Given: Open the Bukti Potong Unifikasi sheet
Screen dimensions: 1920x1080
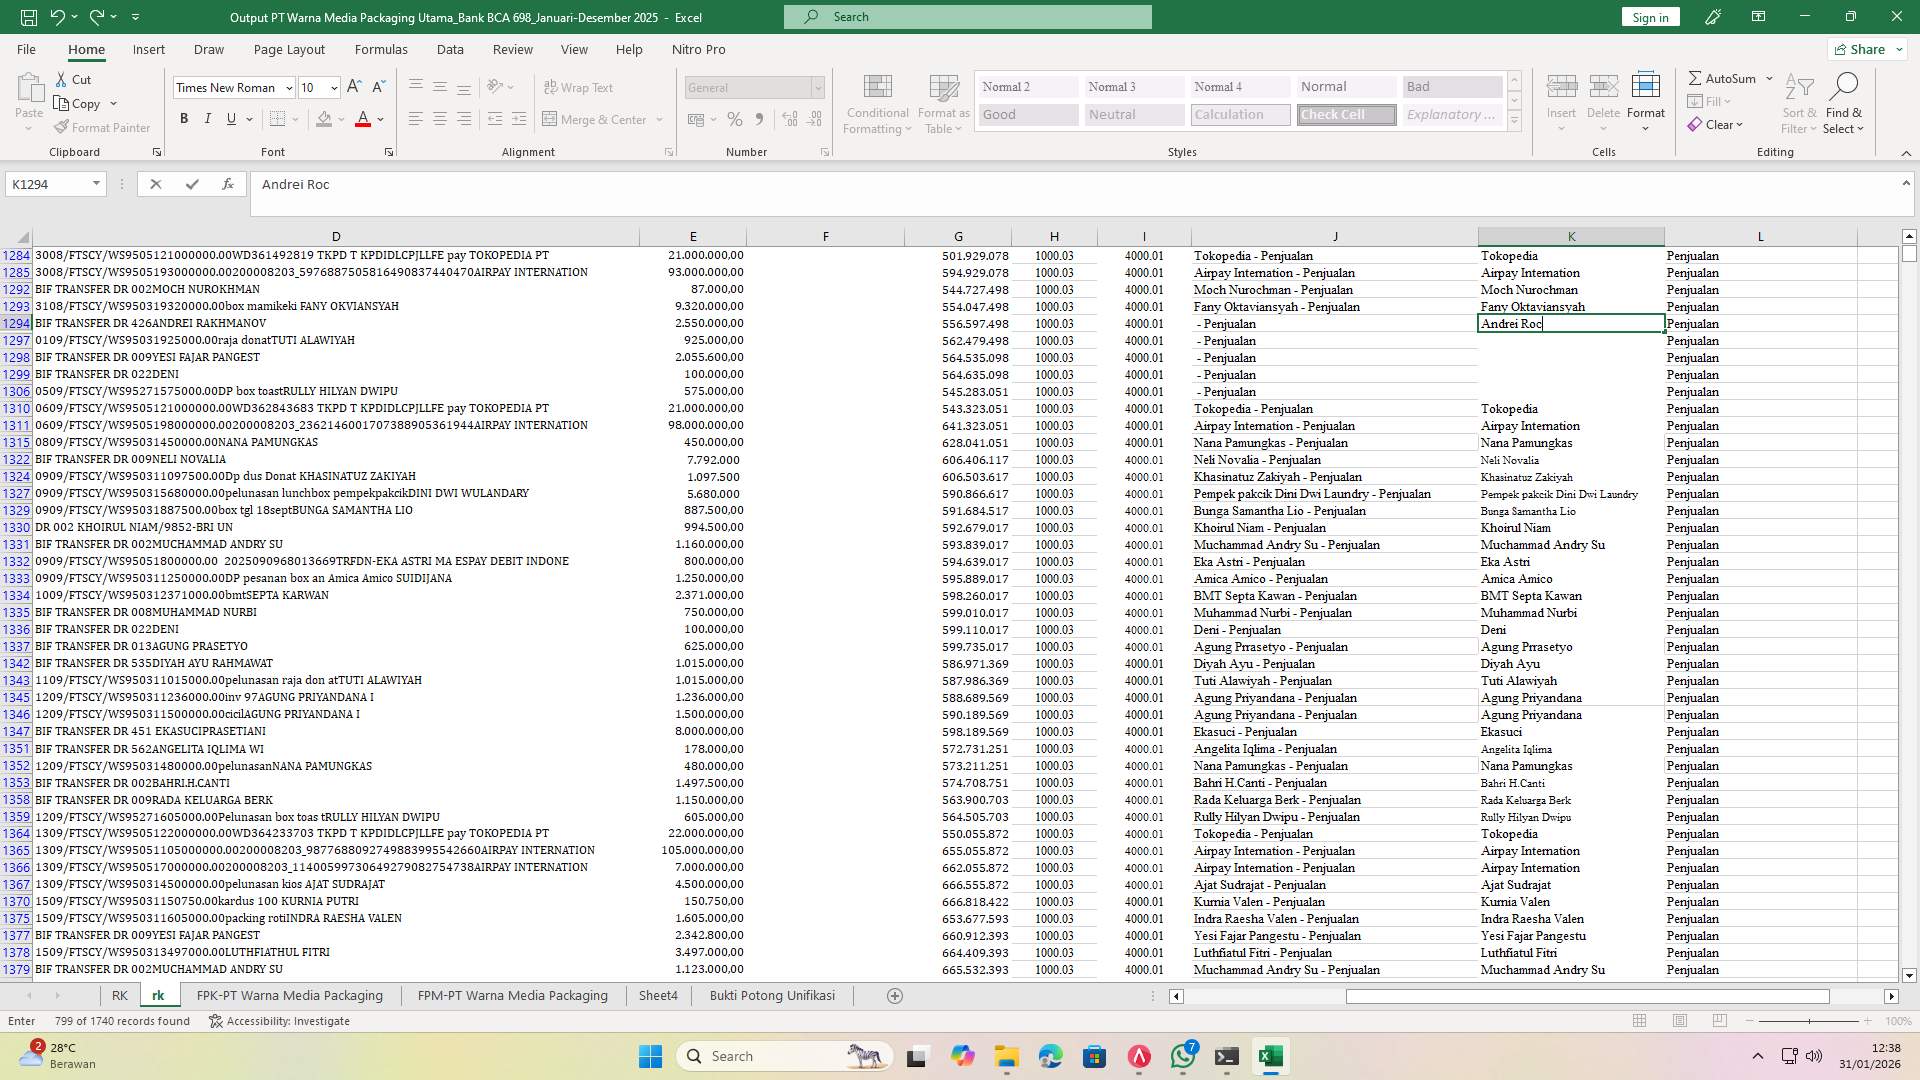Looking at the screenshot, I should pyautogui.click(x=771, y=995).
